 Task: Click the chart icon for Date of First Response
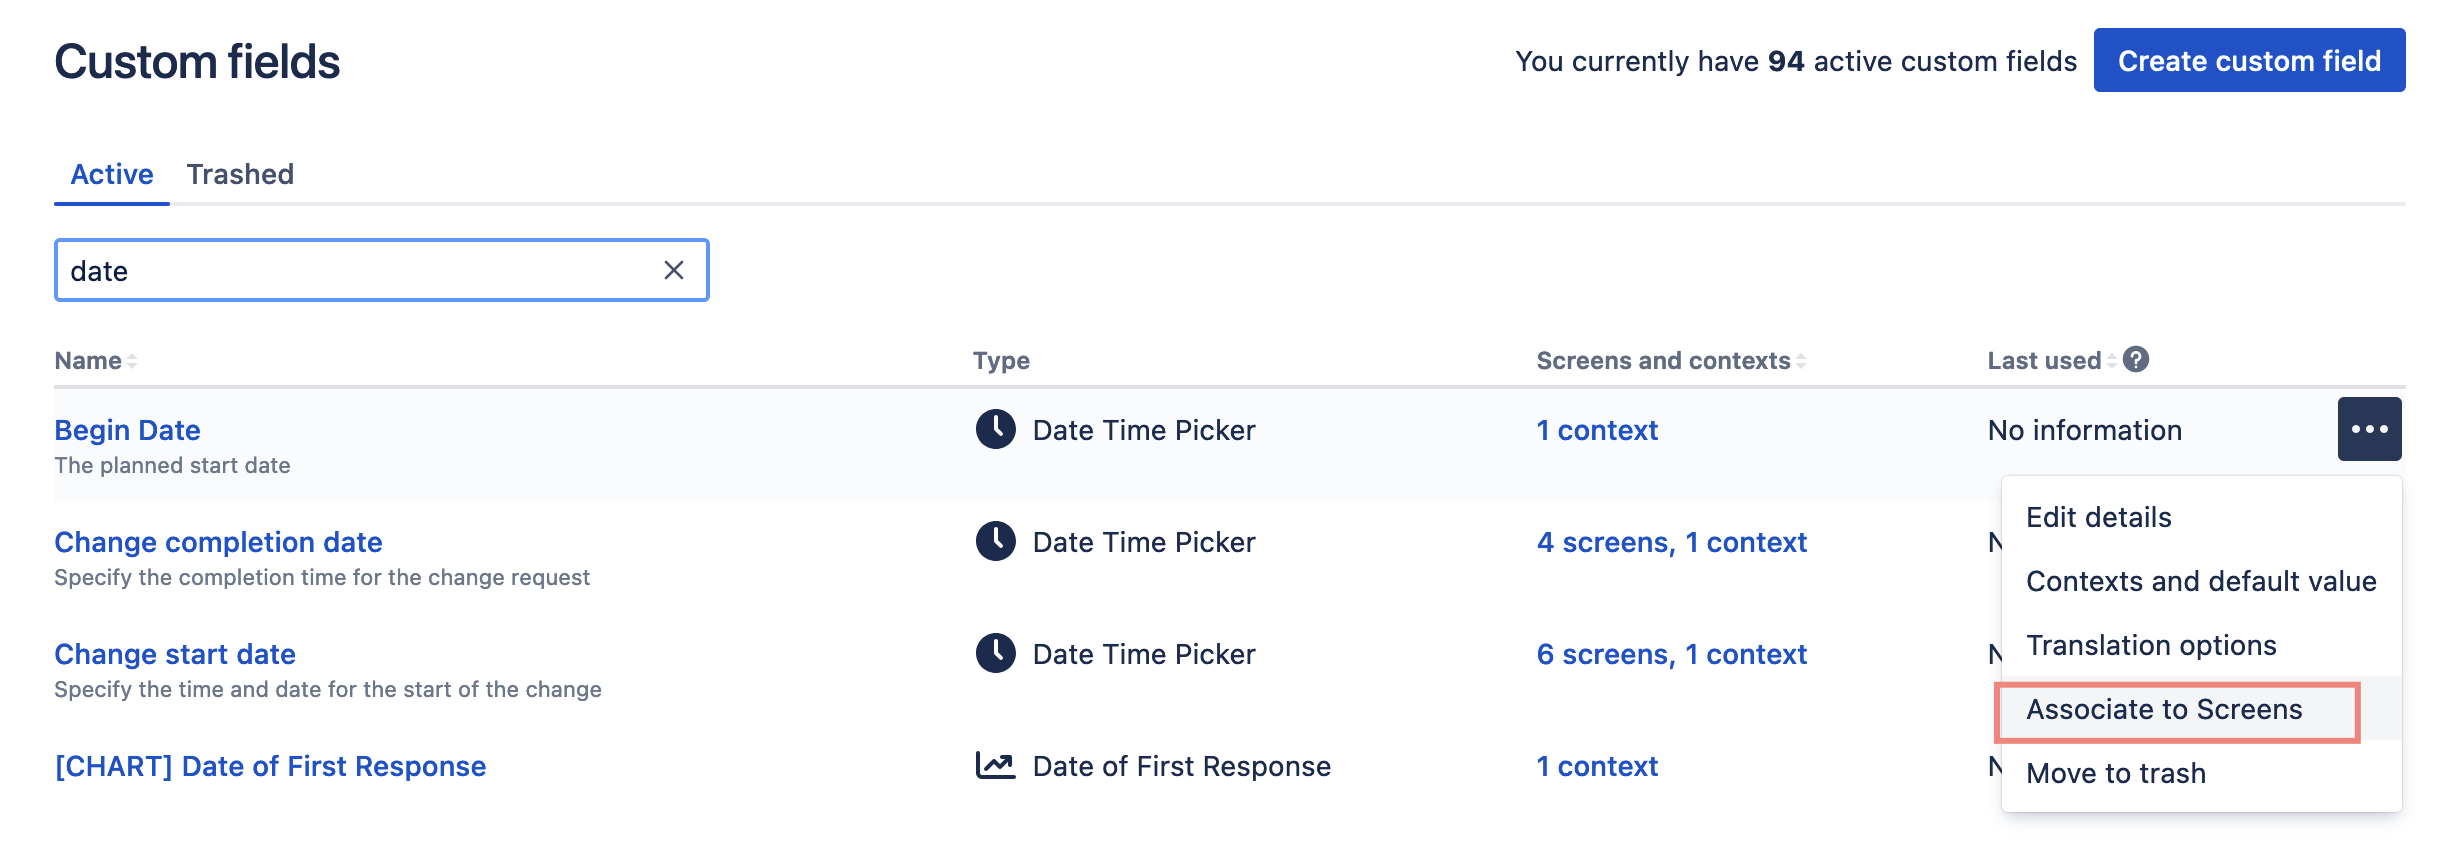(995, 766)
